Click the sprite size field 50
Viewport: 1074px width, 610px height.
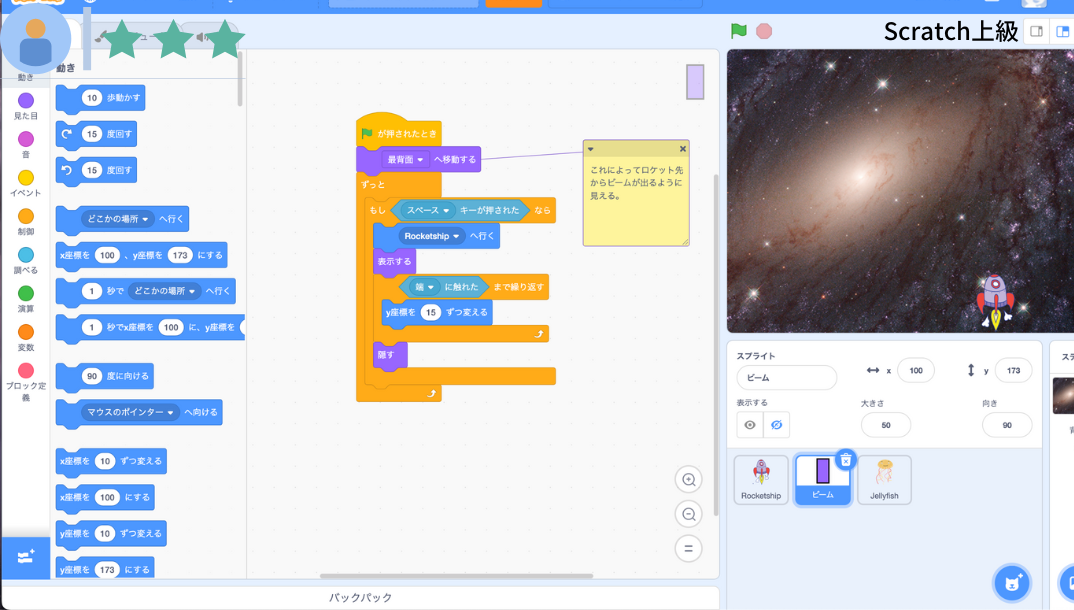(x=886, y=425)
